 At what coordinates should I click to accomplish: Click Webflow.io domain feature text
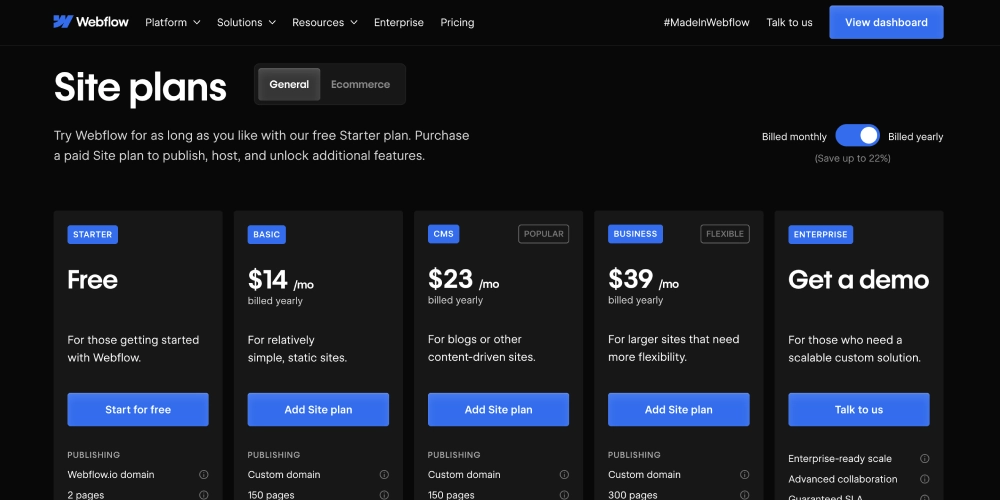(111, 474)
